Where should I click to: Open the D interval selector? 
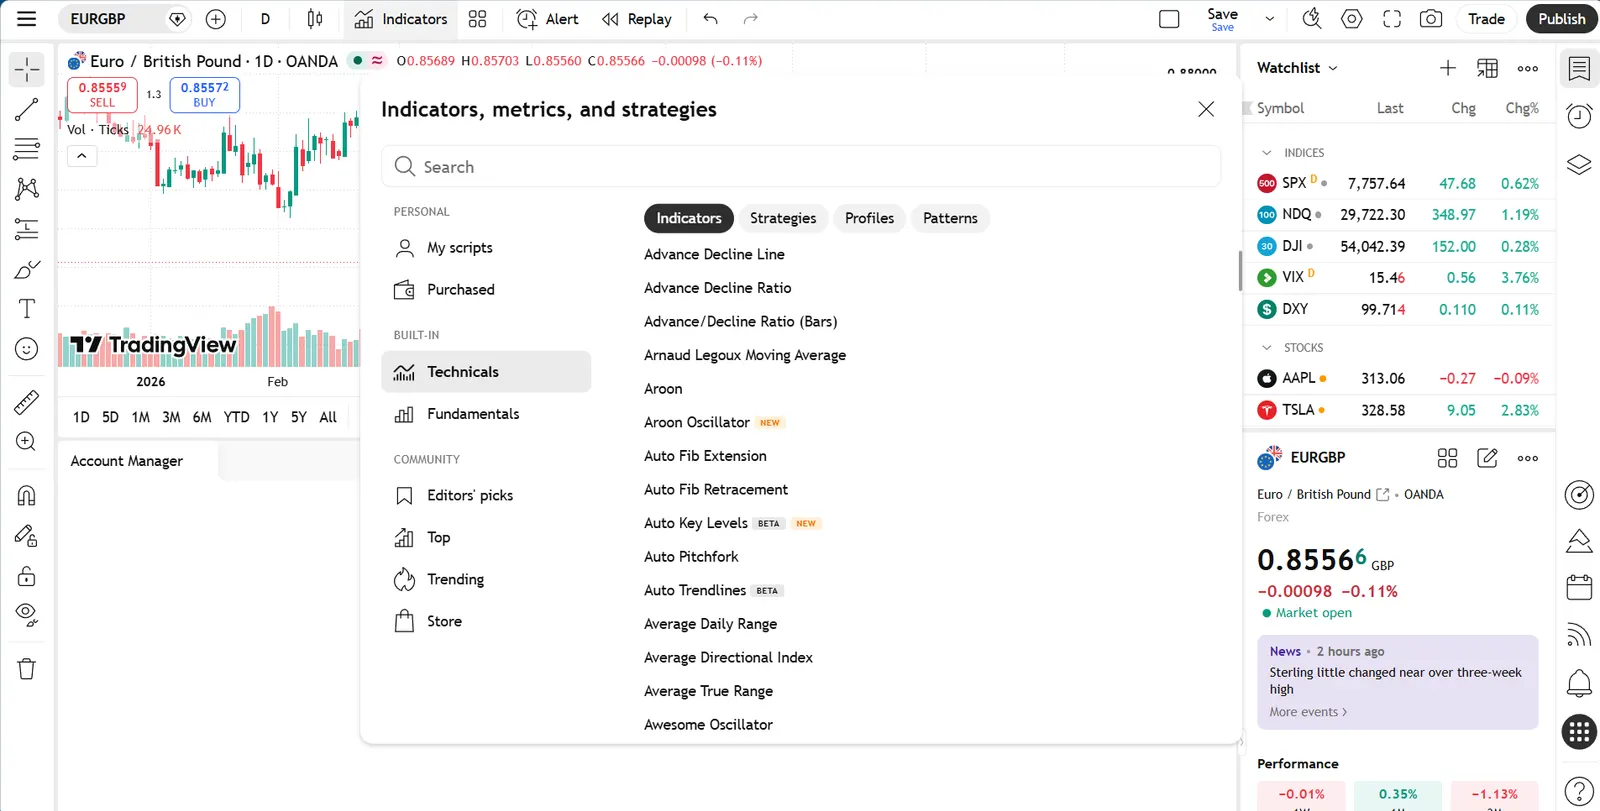[265, 19]
